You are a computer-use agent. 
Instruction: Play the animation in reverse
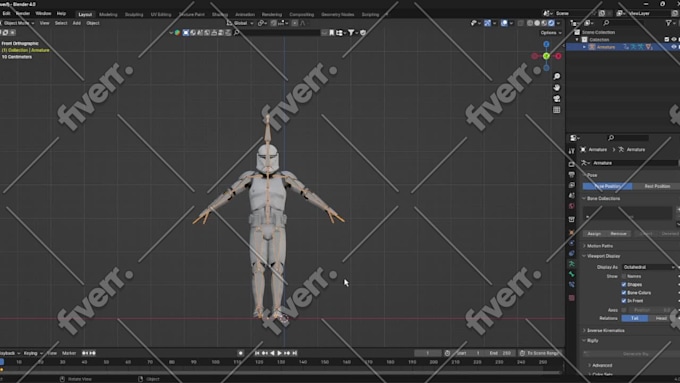(272, 353)
